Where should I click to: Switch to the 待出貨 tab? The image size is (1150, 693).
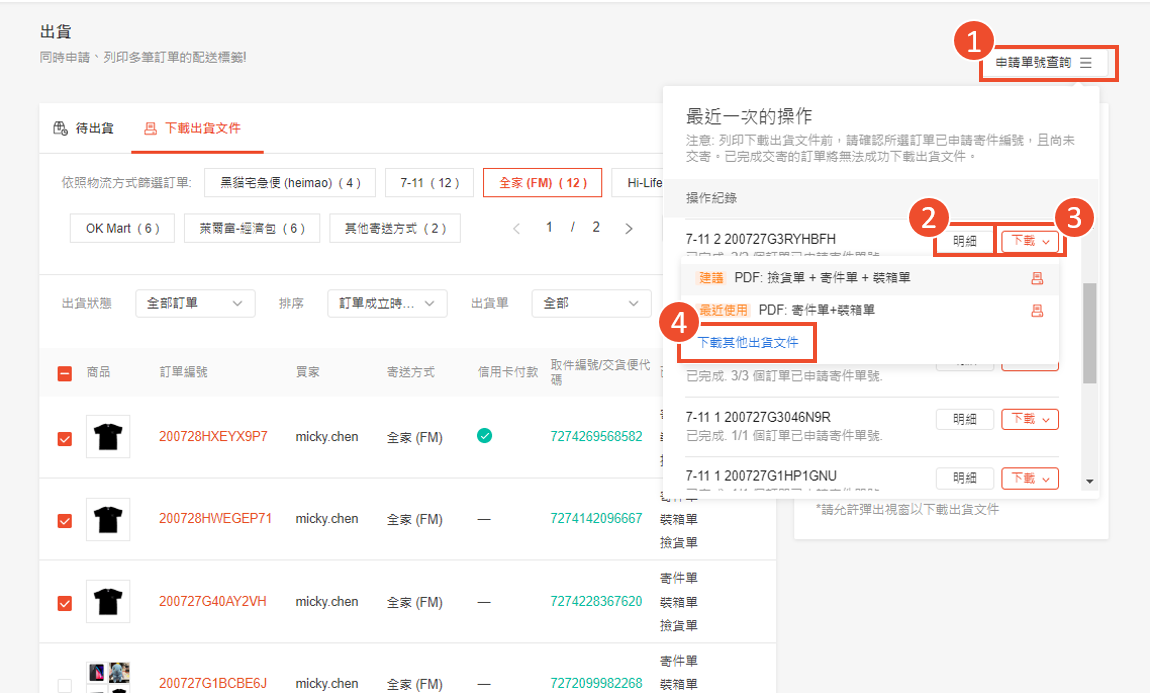coord(84,128)
